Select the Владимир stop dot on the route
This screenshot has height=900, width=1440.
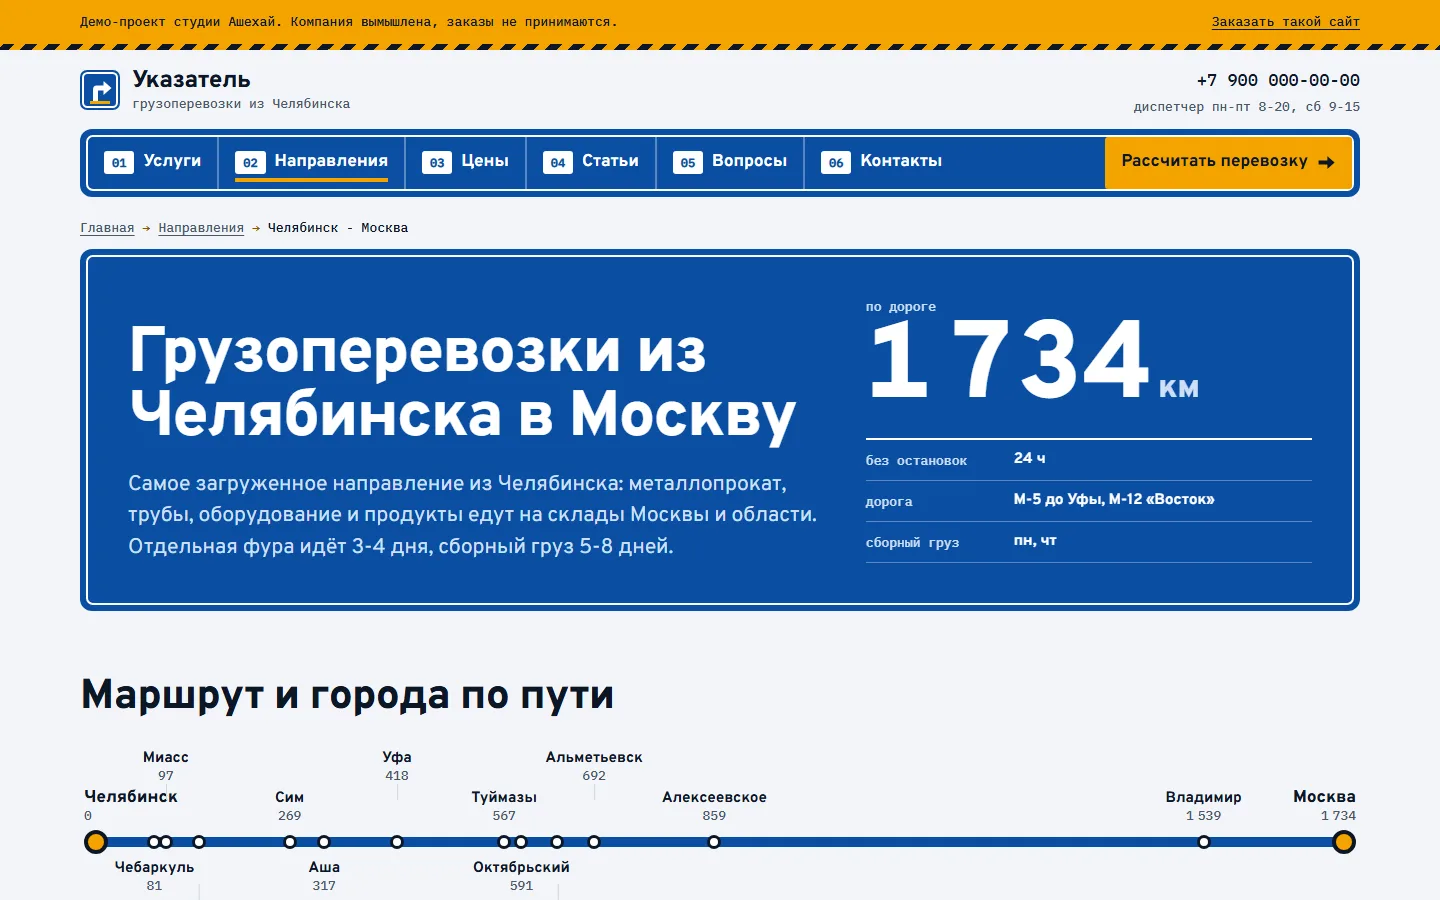point(1204,842)
